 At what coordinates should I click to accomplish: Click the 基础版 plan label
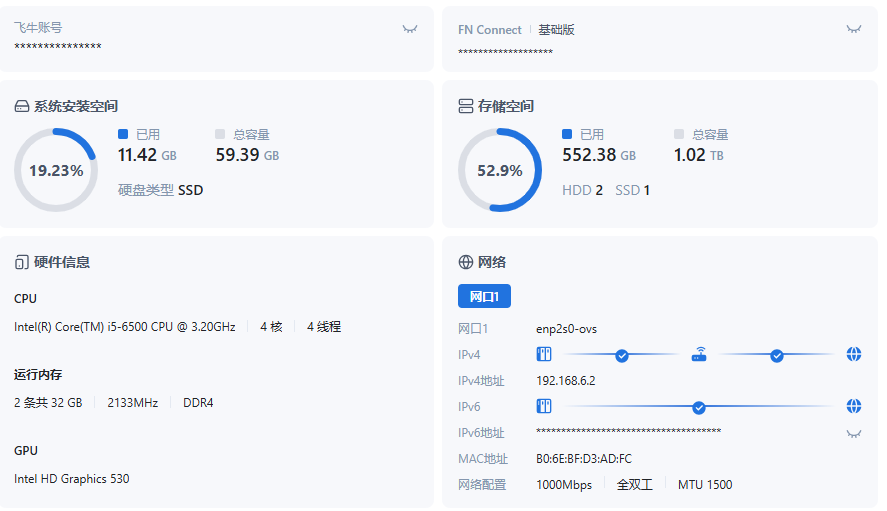click(x=556, y=29)
